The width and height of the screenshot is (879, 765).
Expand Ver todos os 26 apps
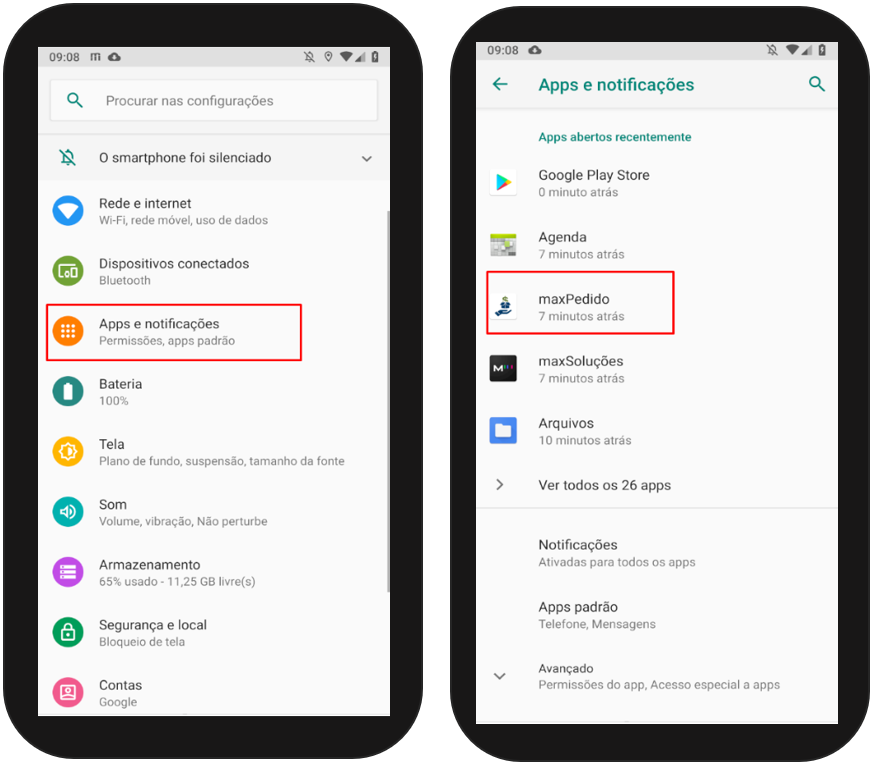[656, 485]
